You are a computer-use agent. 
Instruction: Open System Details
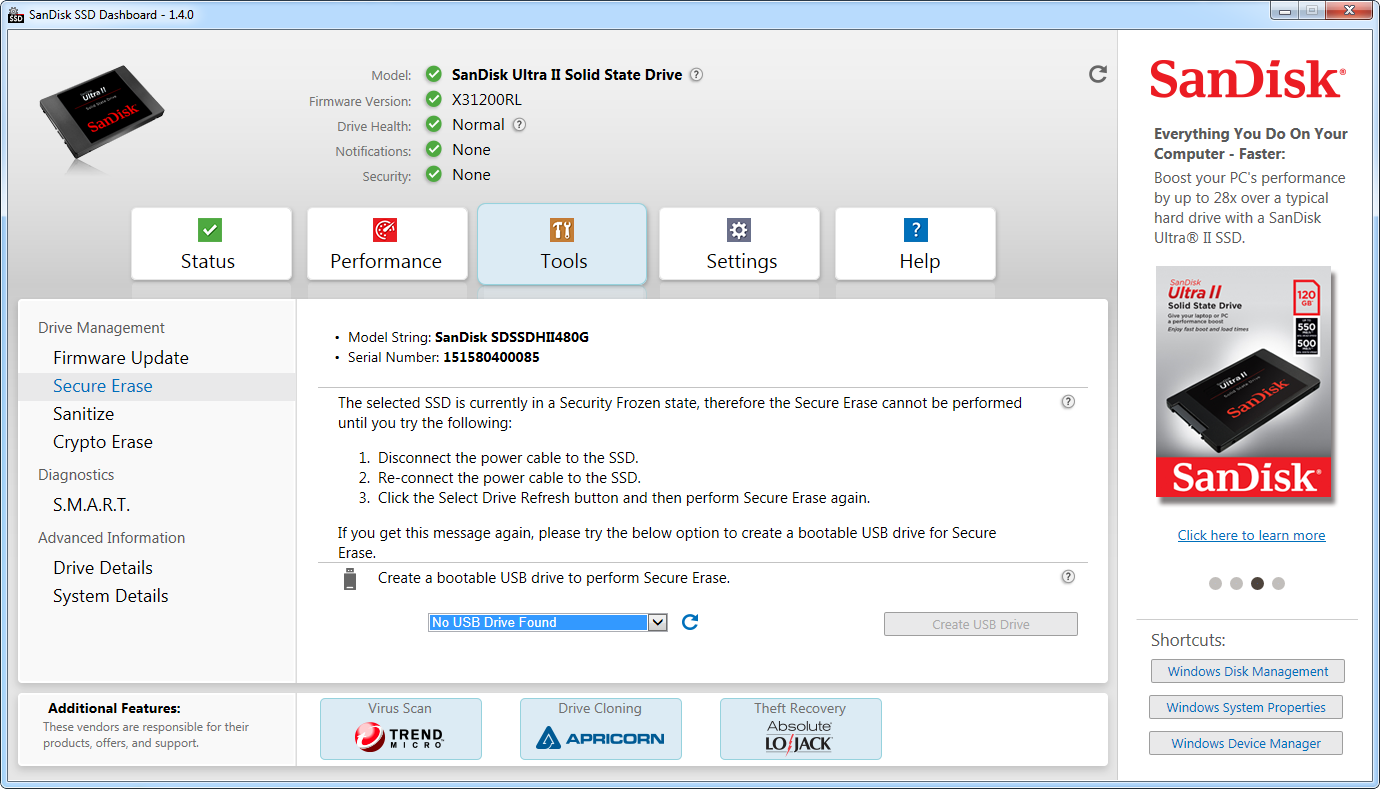tap(111, 596)
